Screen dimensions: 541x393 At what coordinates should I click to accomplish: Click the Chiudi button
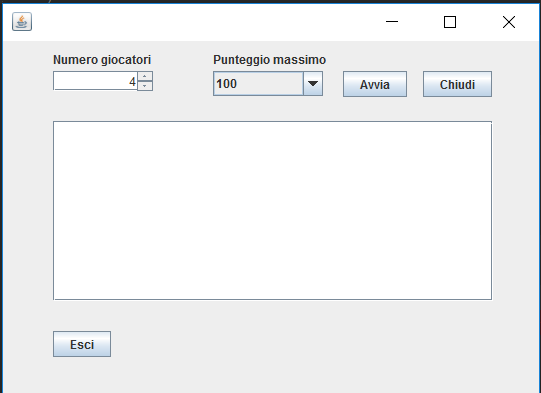[457, 84]
